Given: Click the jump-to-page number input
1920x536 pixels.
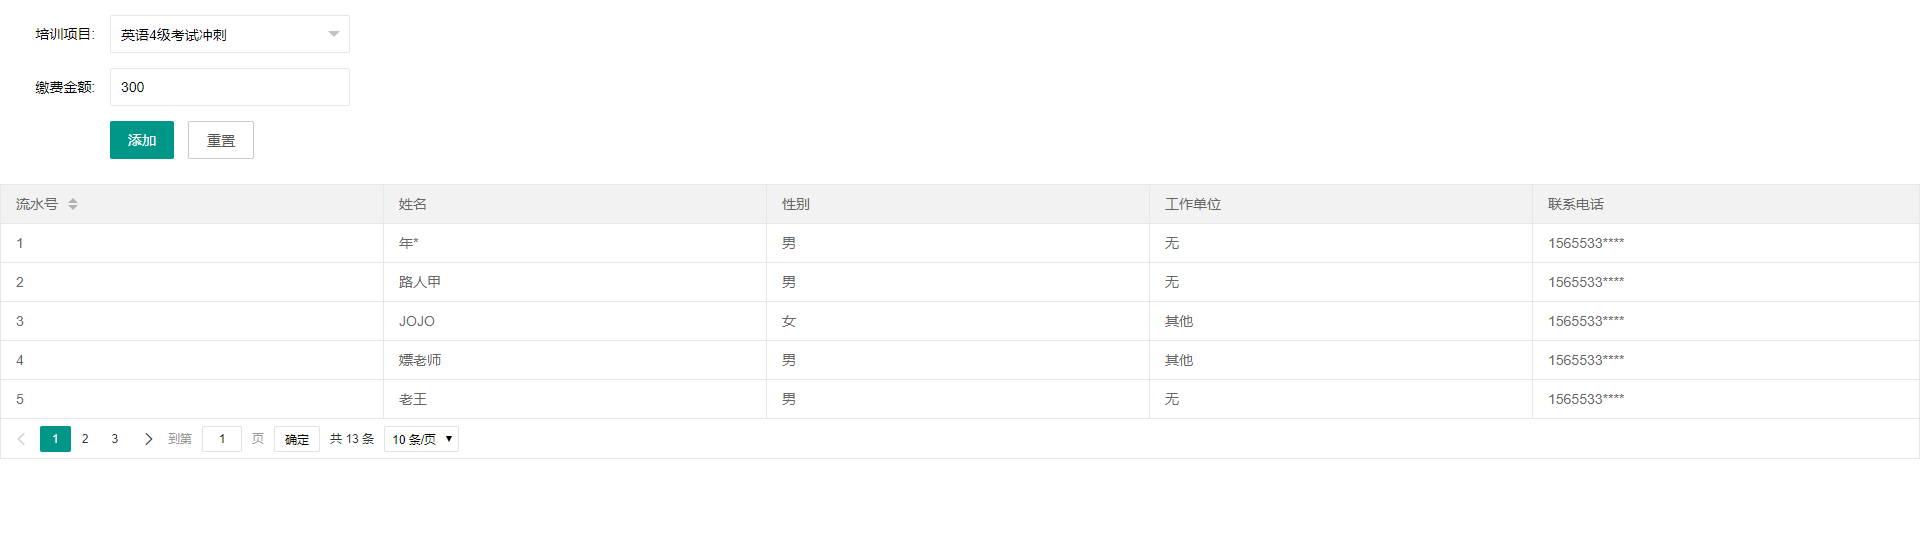Looking at the screenshot, I should pos(222,439).
